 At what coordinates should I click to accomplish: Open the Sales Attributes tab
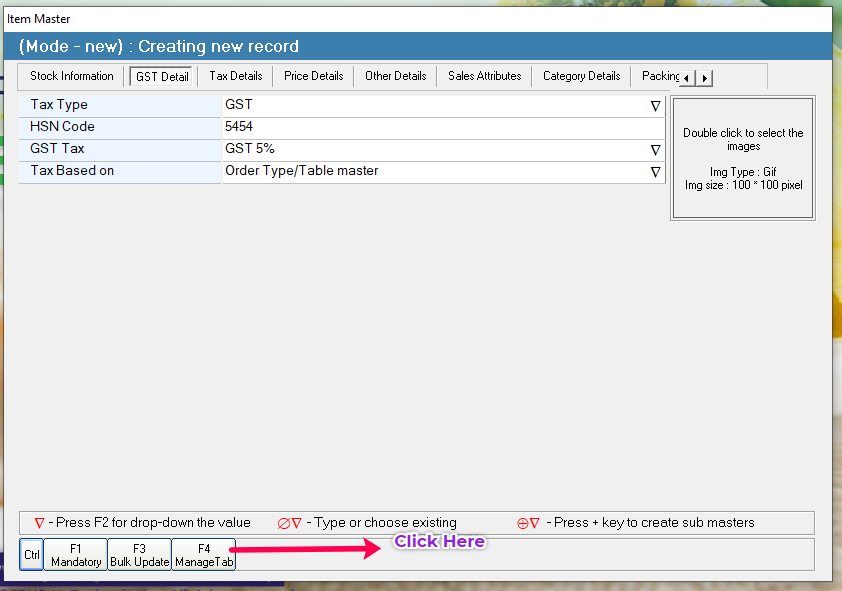point(484,76)
